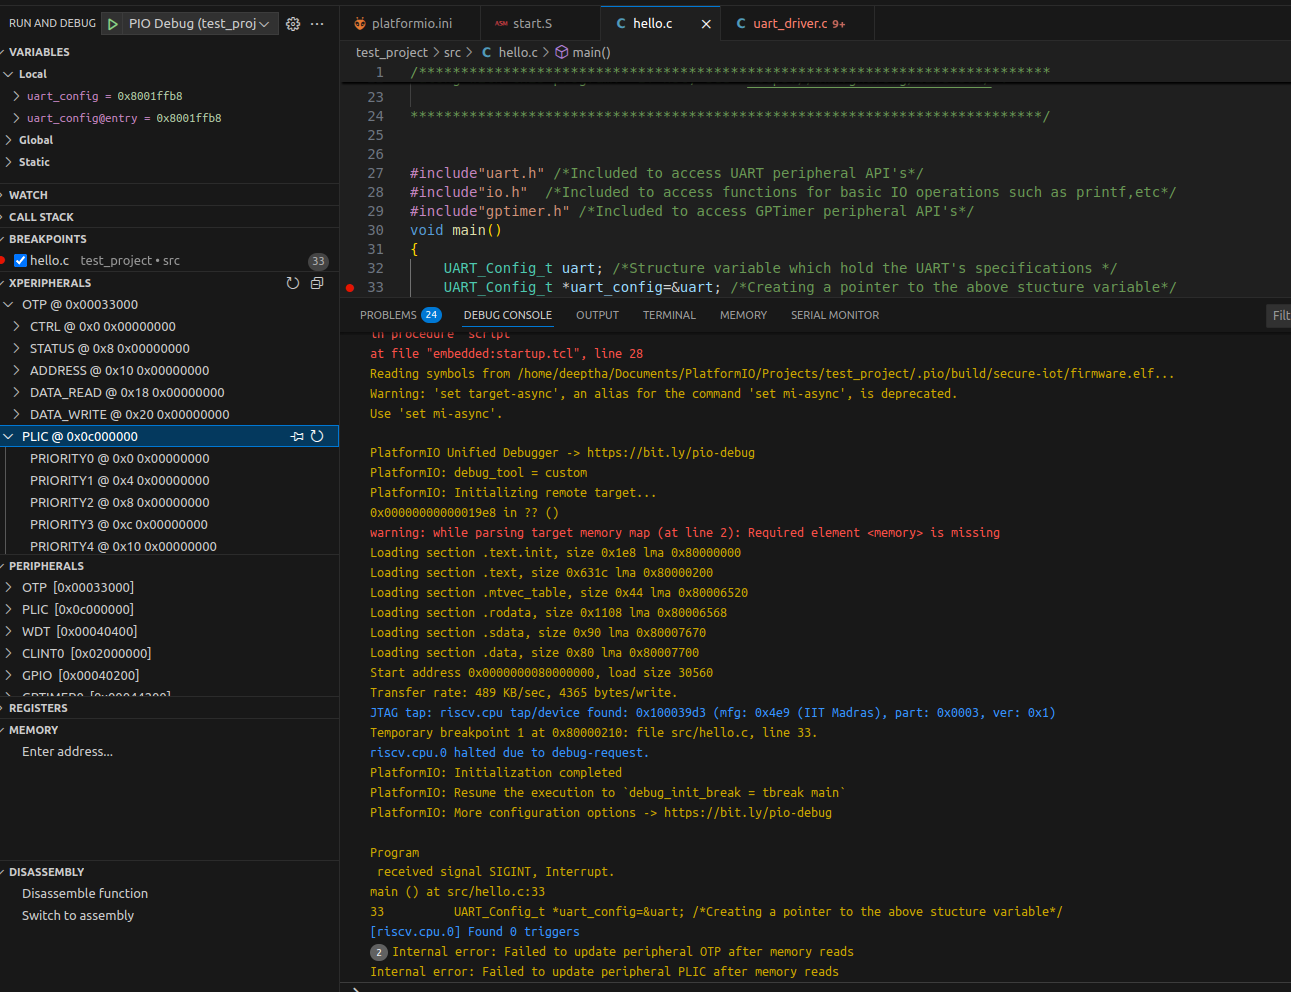Viewport: 1291px width, 992px height.
Task: Close the hello.c editor tab
Action: tap(706, 23)
